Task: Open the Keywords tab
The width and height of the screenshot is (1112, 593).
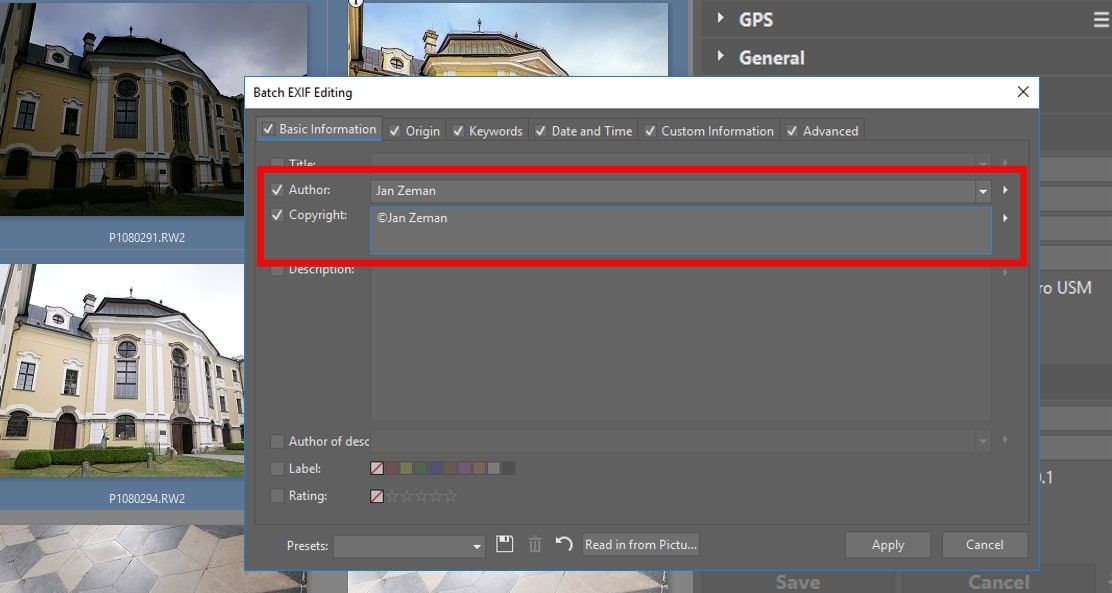Action: (487, 129)
